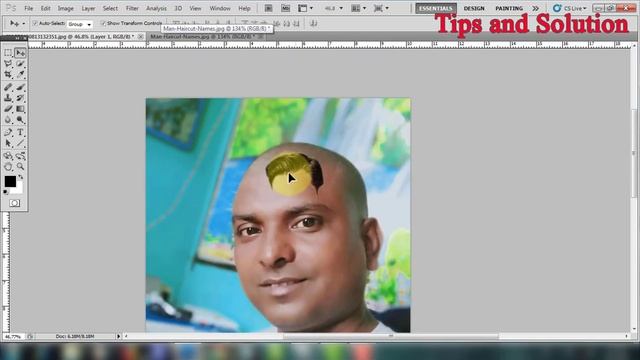
Task: Open the Select menu
Action: click(x=110, y=8)
